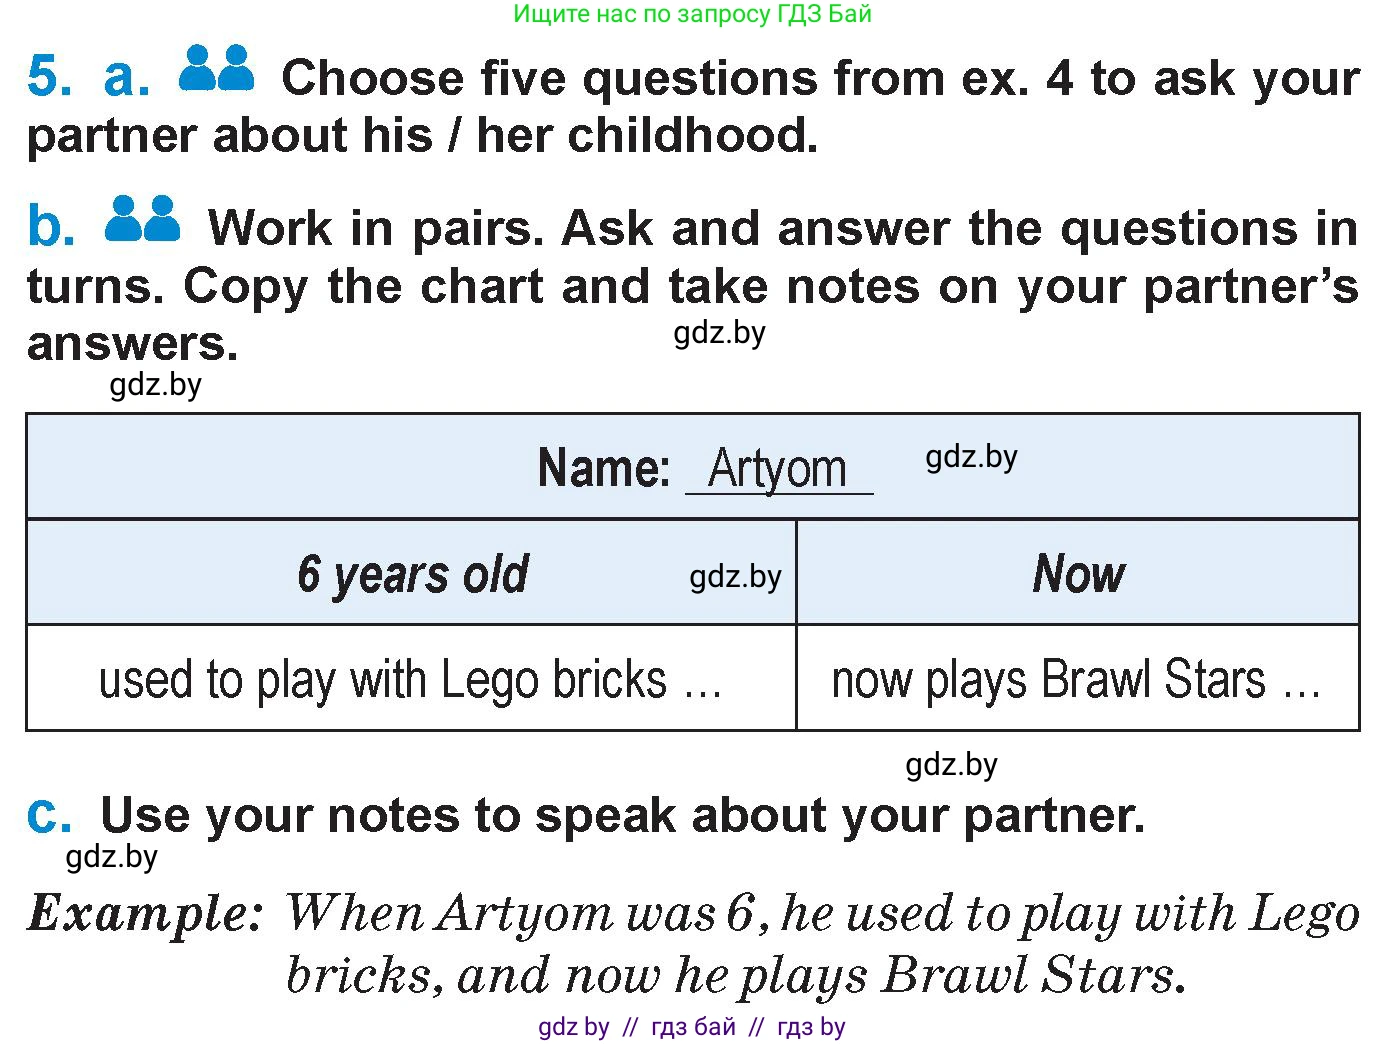1387x1044 pixels.
Task: Click the gdz.by watermark inside '6 years old' header
Action: [x=735, y=577]
